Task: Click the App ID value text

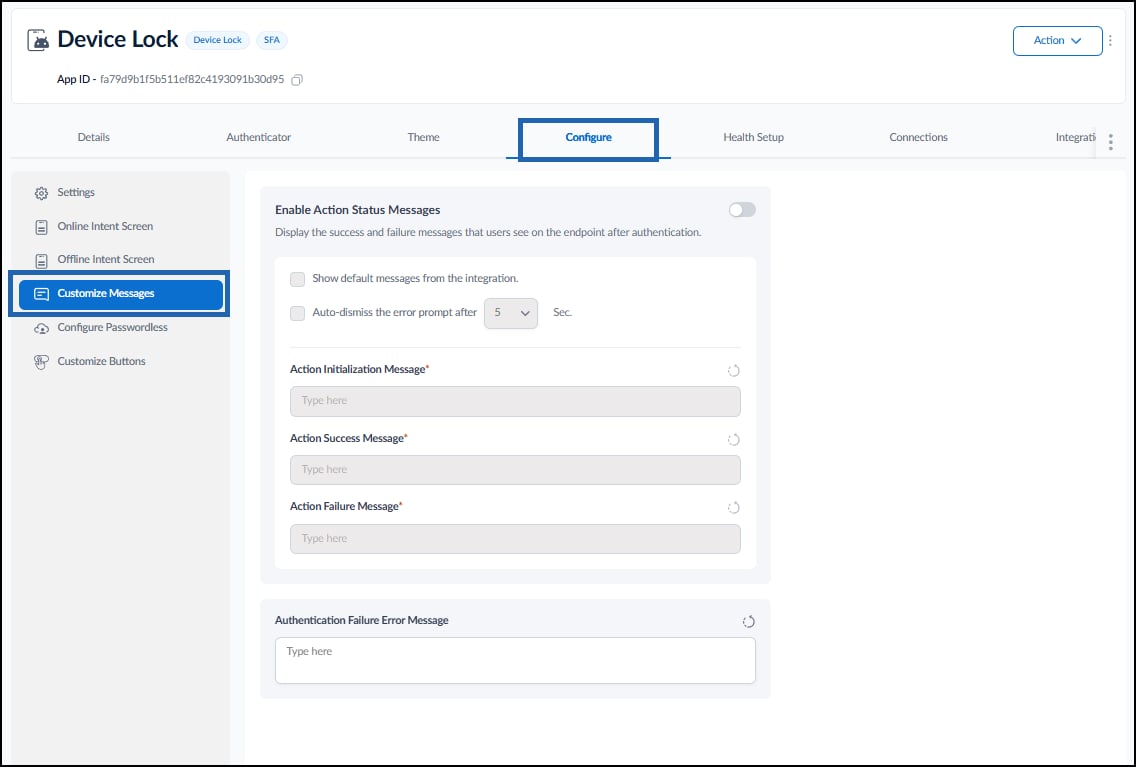Action: (192, 79)
